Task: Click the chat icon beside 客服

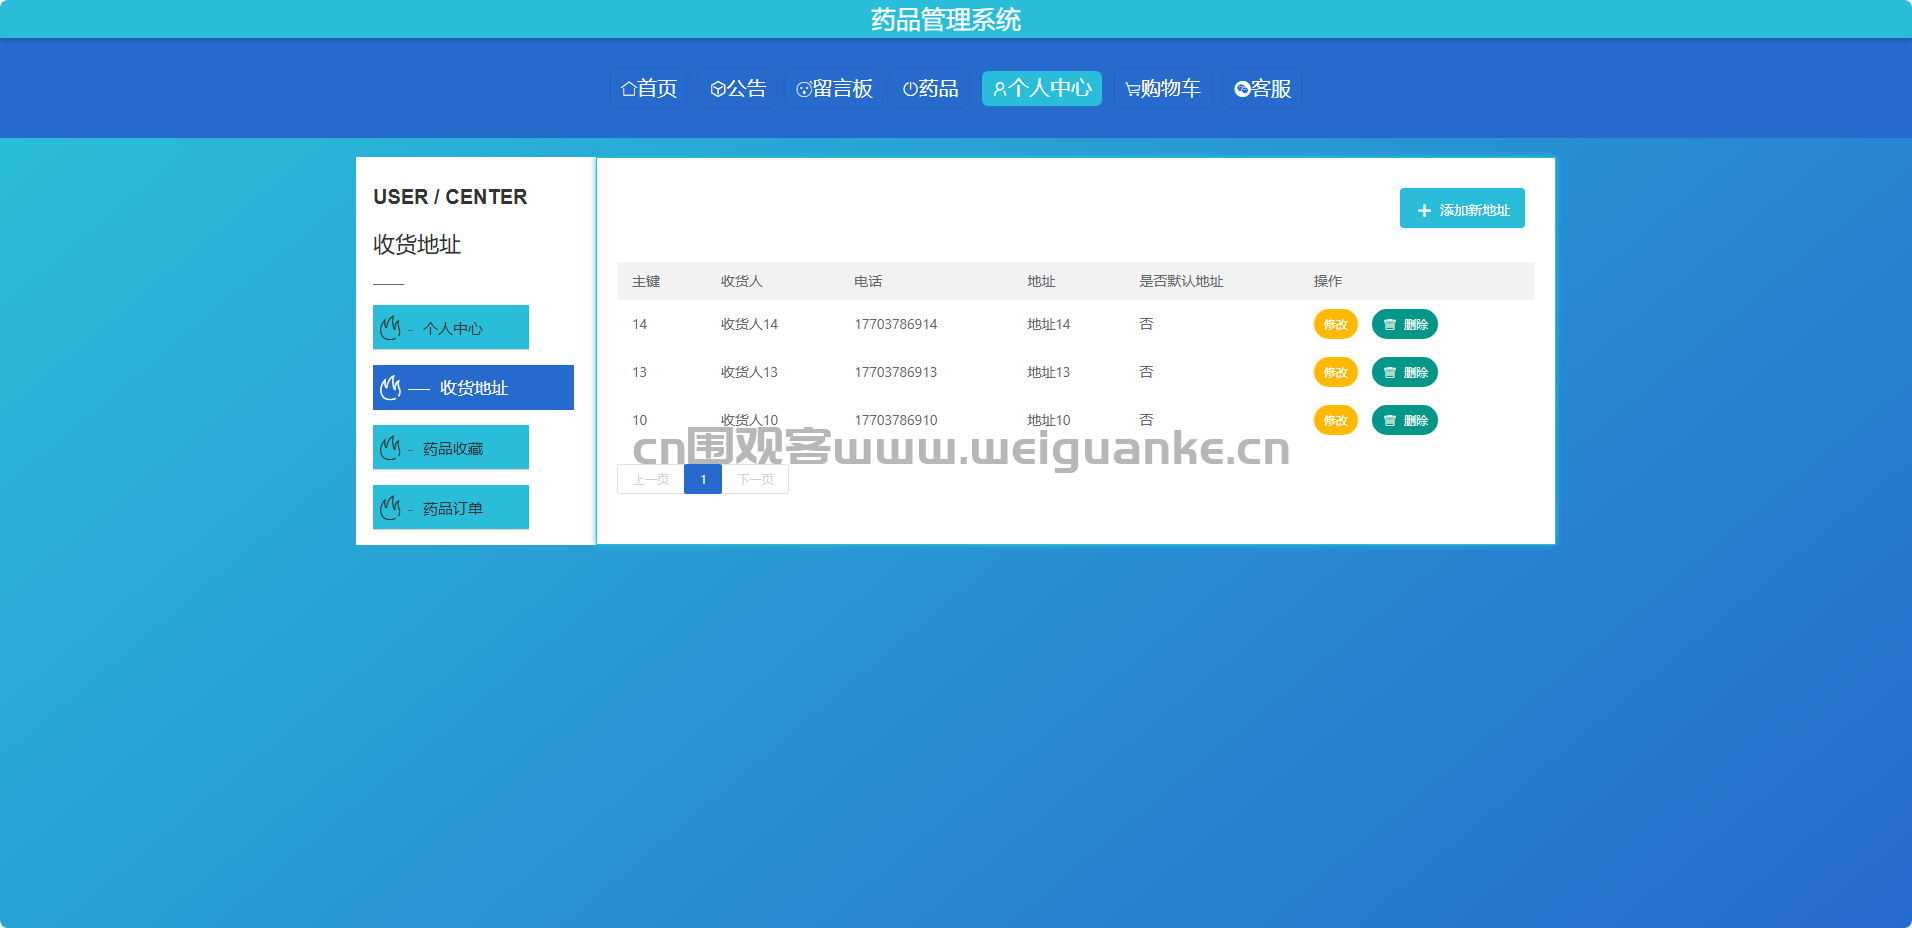Action: (x=1242, y=89)
